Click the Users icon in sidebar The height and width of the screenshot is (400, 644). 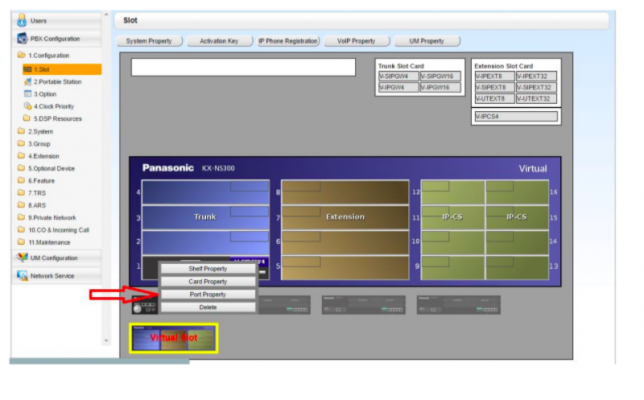(24, 20)
